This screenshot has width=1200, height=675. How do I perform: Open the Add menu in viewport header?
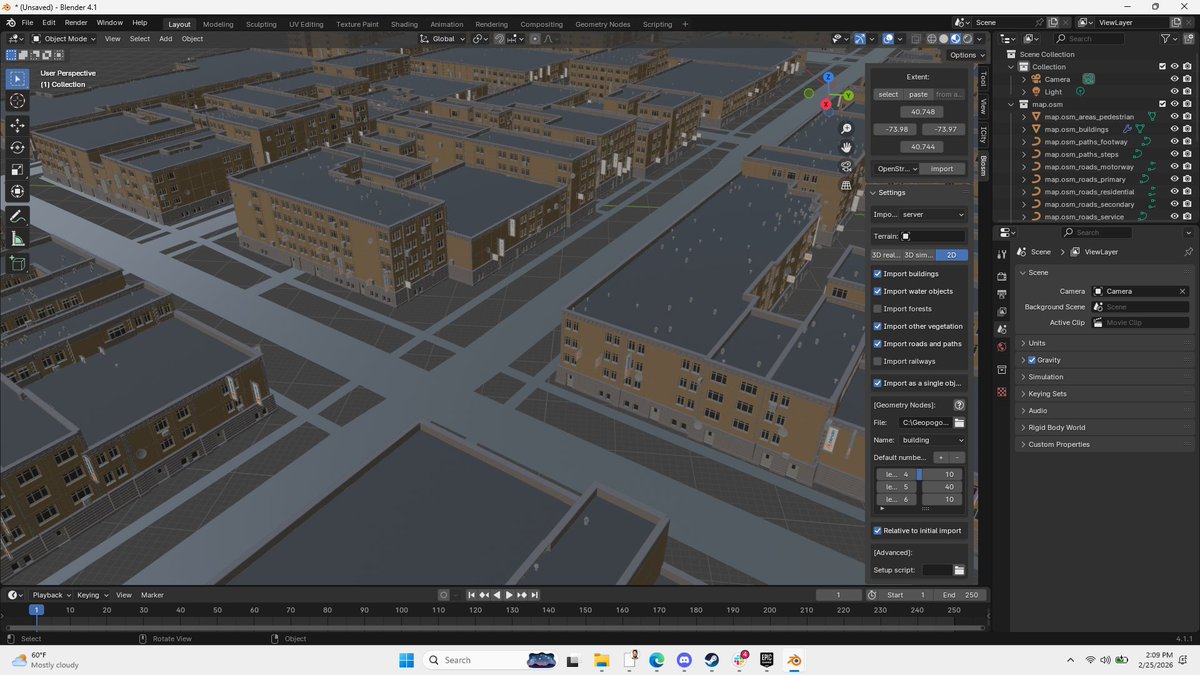[x=165, y=39]
